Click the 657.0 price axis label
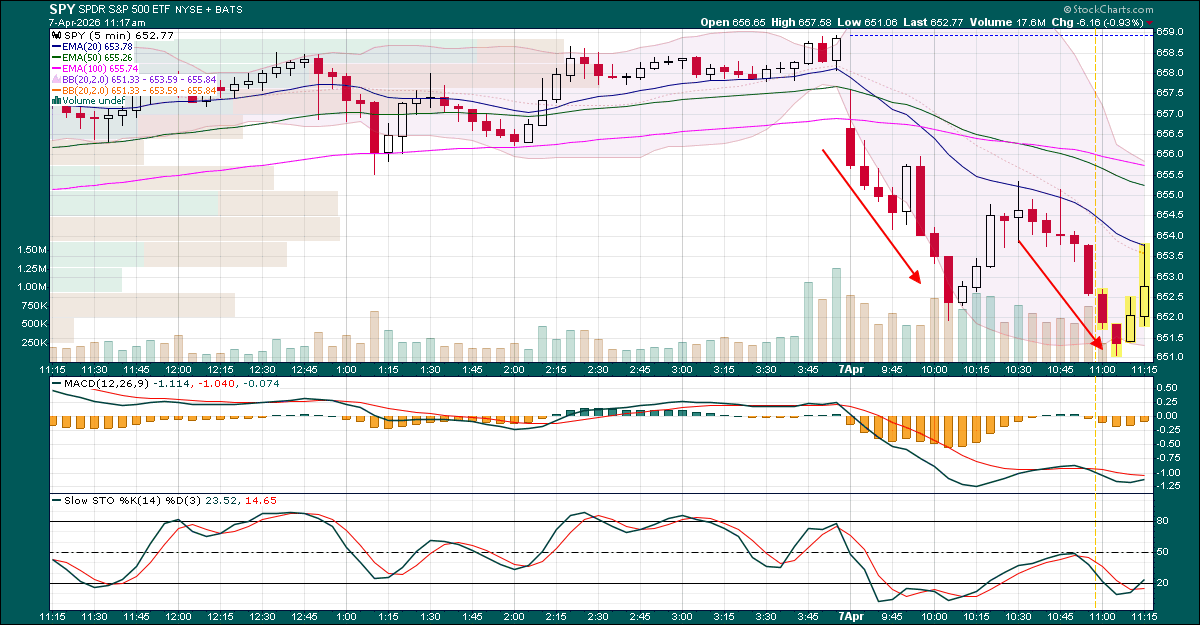 (x=1169, y=114)
